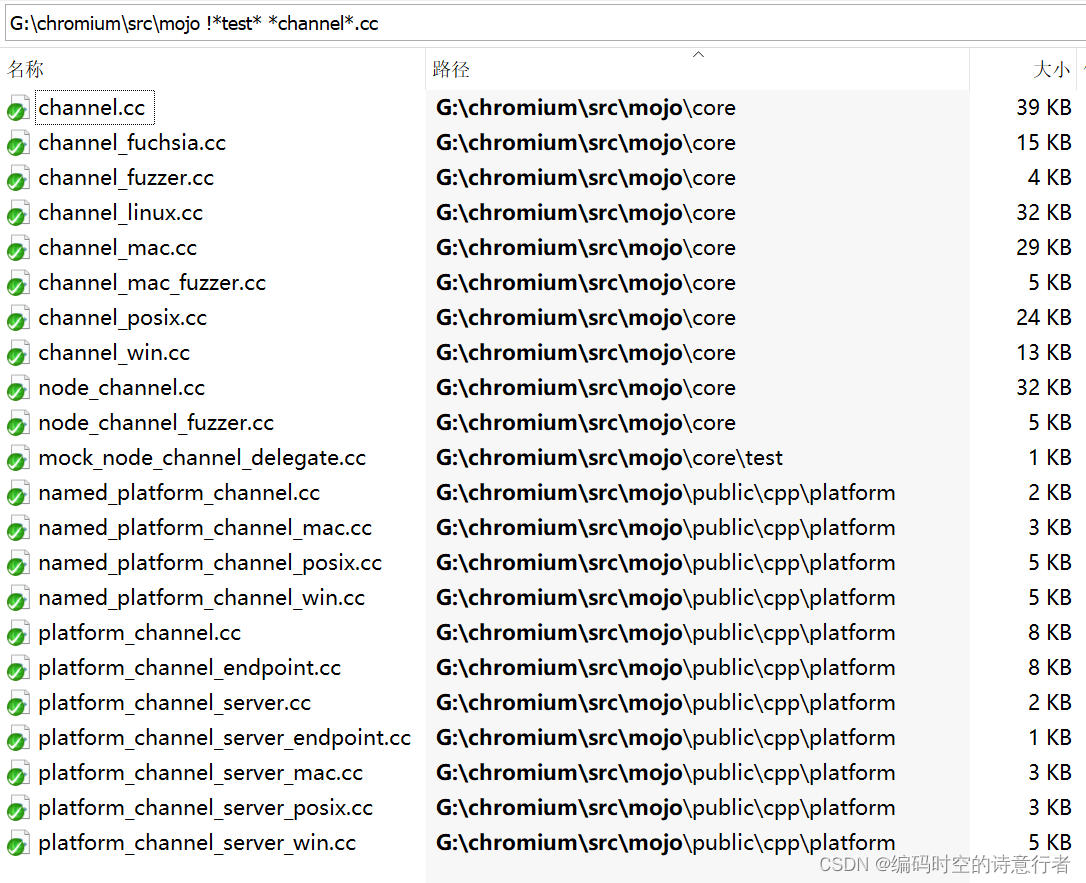The width and height of the screenshot is (1086, 883).
Task: Click the search query input field
Action: point(544,24)
